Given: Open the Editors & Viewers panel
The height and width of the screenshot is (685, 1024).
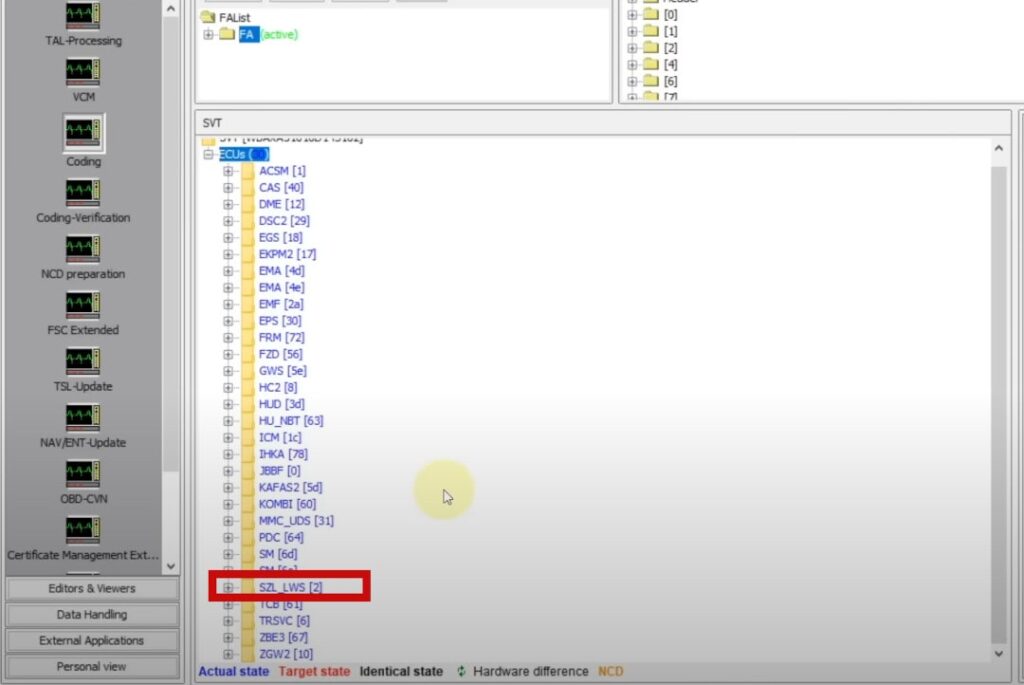Looking at the screenshot, I should (92, 589).
